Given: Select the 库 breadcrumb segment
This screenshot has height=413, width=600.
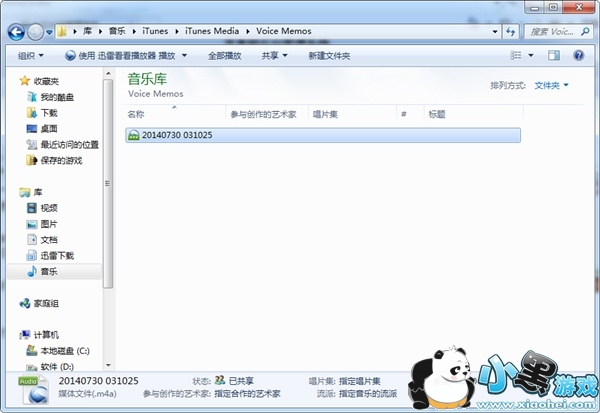Looking at the screenshot, I should [88, 31].
